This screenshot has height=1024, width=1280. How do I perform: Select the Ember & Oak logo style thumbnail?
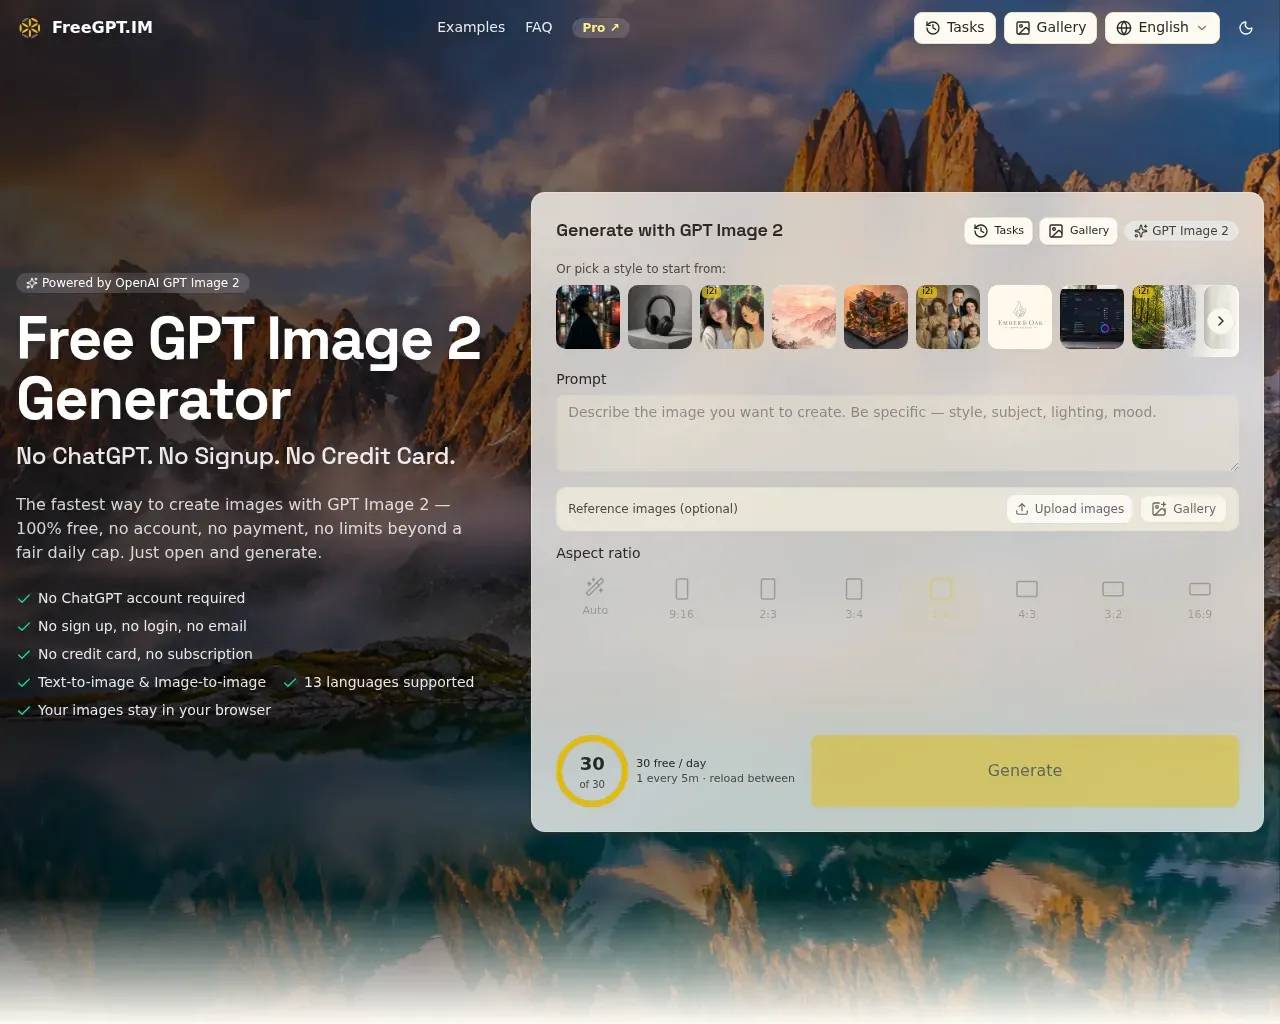click(x=1020, y=317)
